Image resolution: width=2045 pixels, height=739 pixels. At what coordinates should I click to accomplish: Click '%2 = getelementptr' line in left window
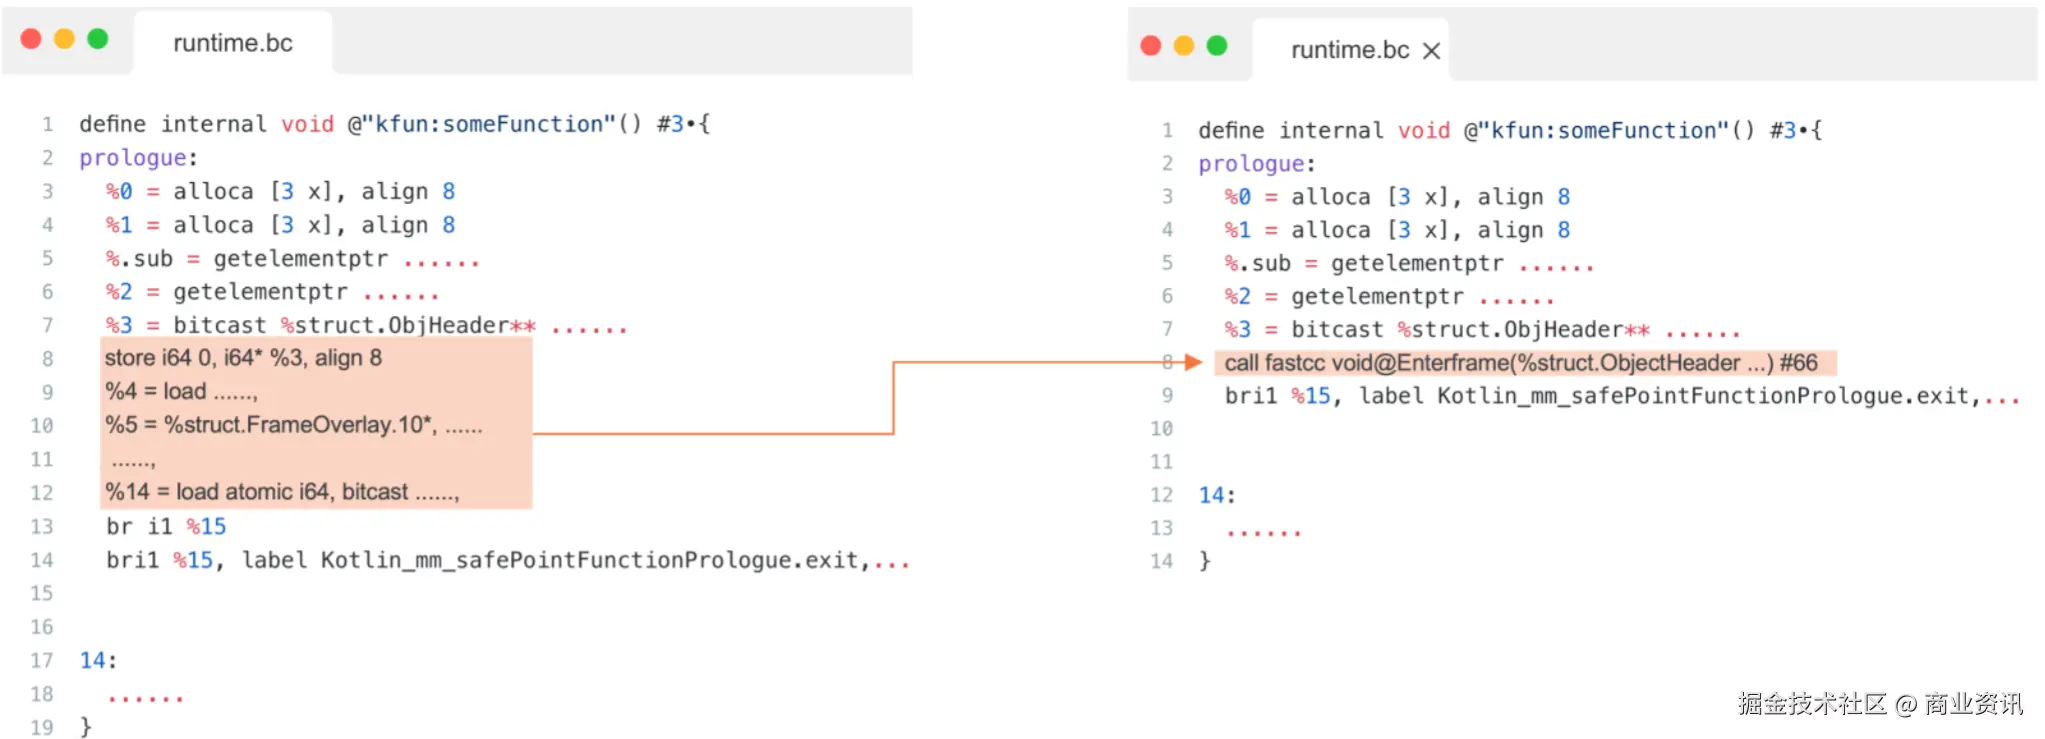[272, 292]
